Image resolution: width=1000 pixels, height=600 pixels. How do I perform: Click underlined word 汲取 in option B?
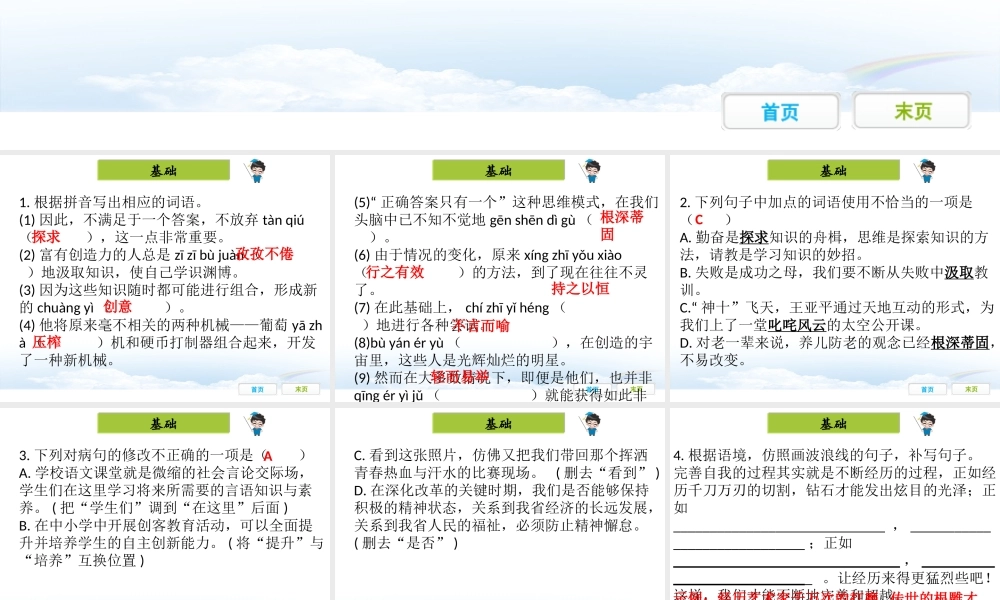click(x=959, y=272)
